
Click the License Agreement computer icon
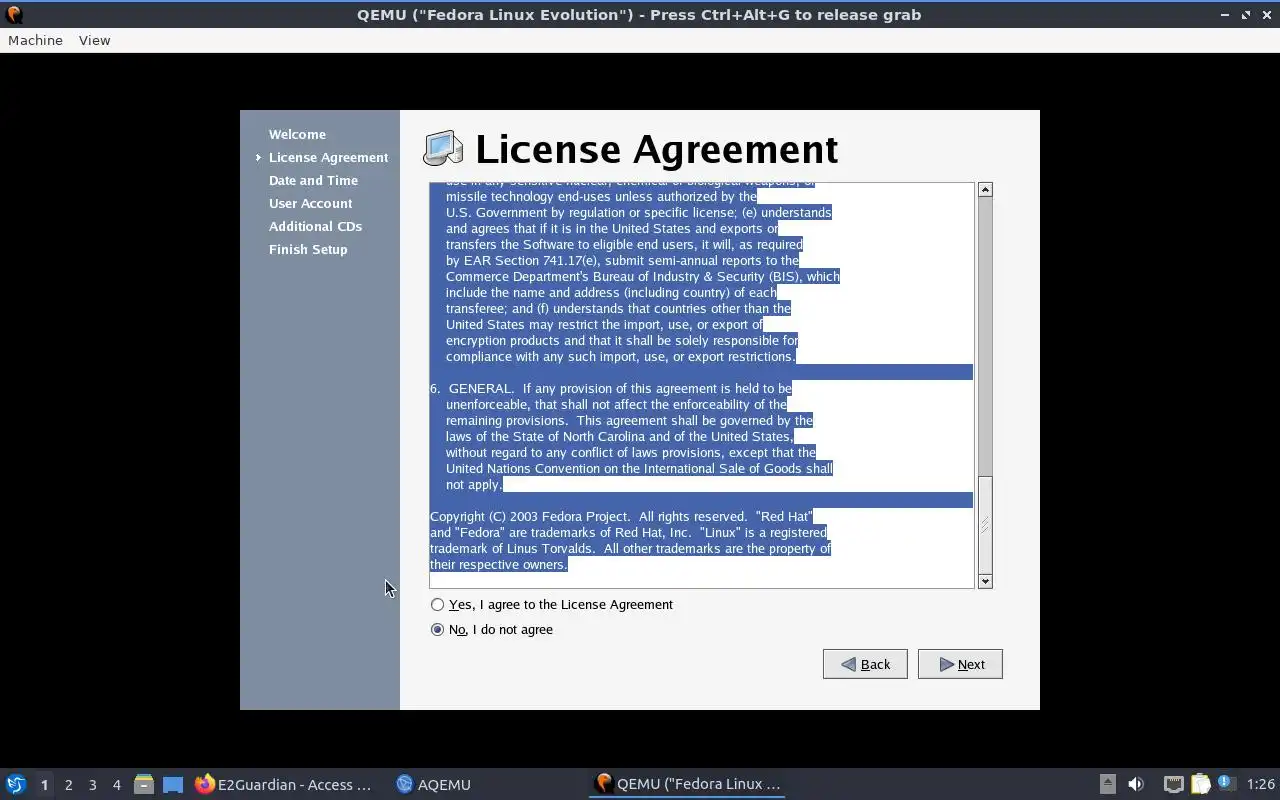pyautogui.click(x=443, y=149)
